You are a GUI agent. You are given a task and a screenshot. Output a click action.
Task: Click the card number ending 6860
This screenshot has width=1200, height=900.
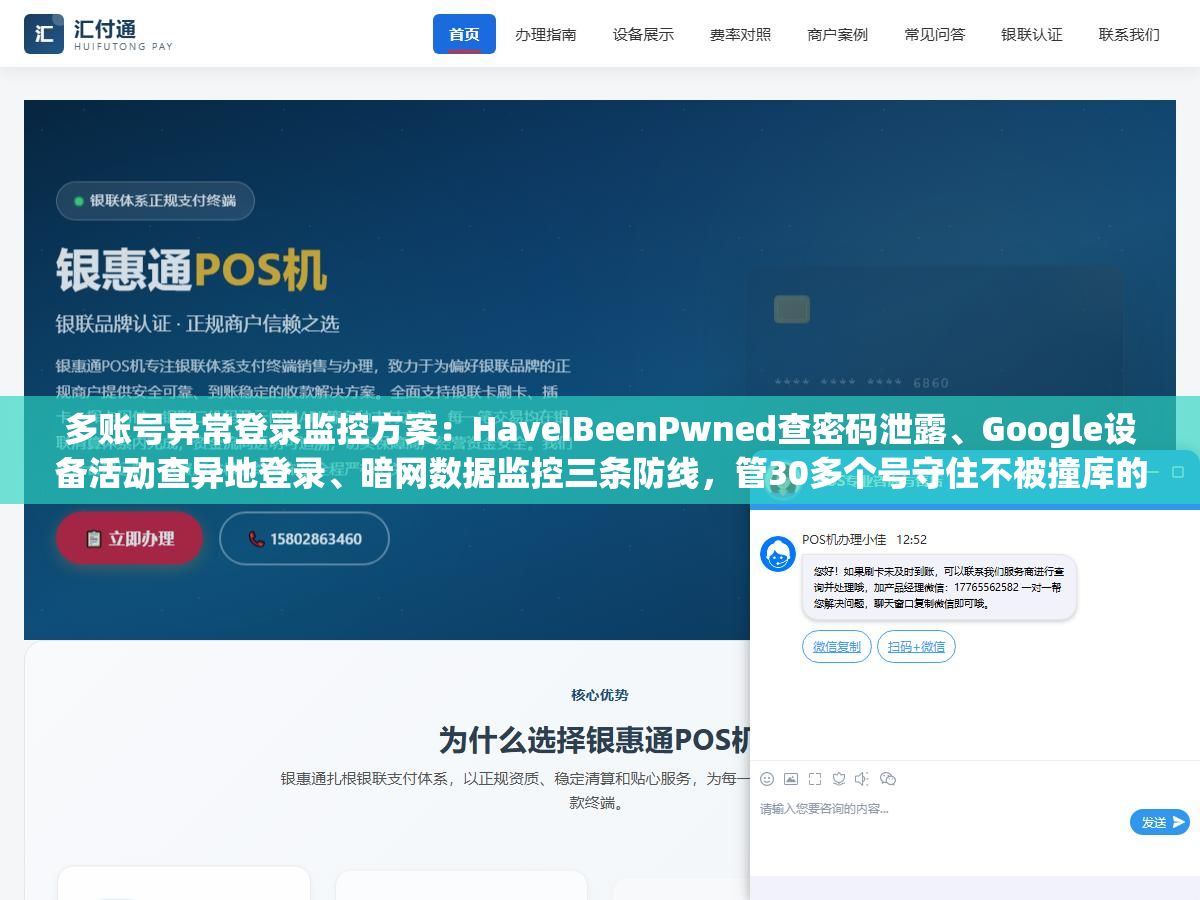click(862, 383)
